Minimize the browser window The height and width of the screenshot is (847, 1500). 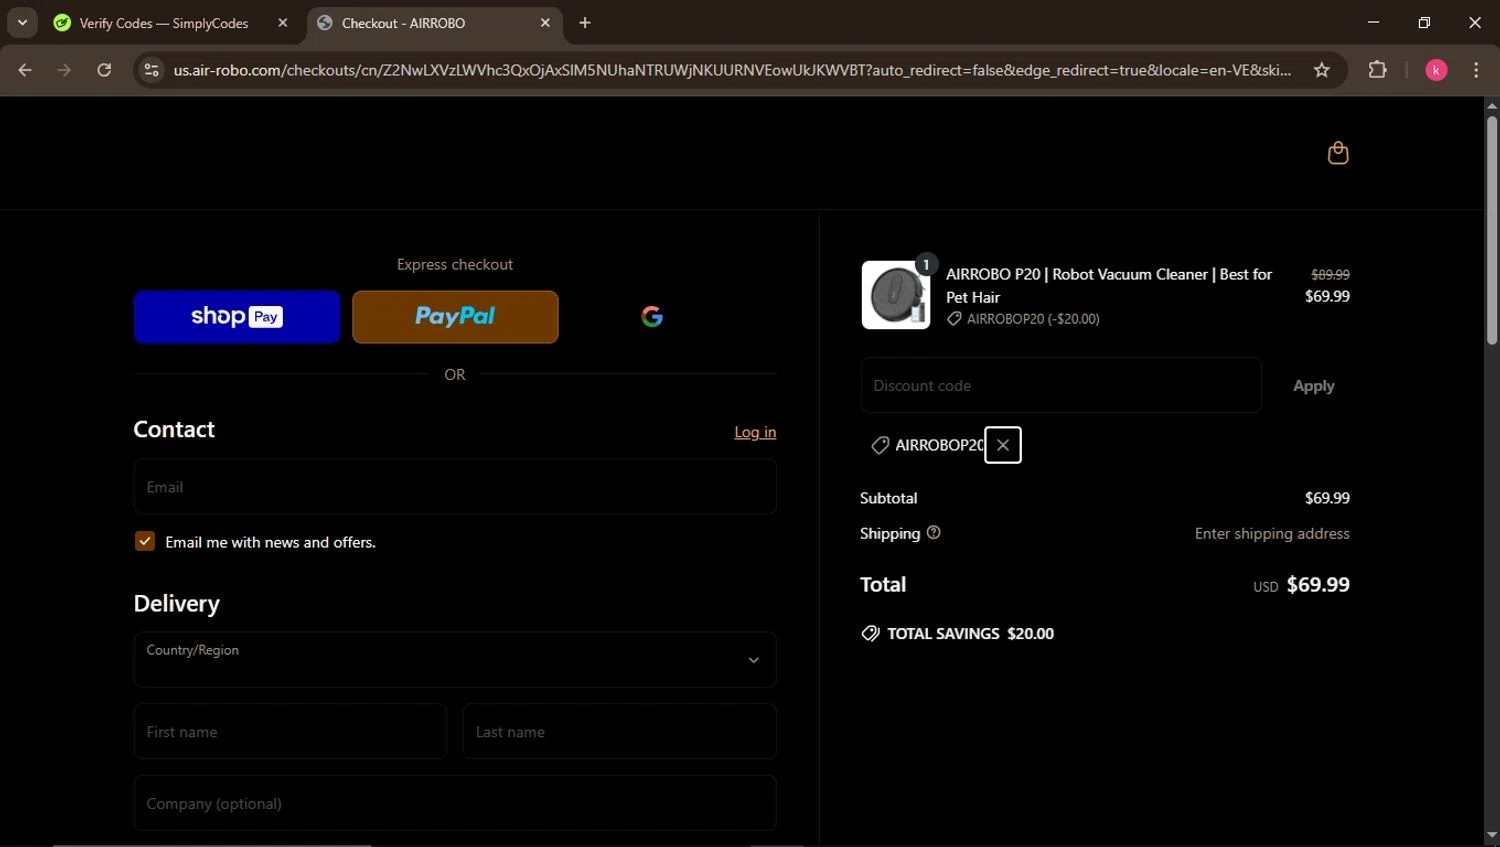pyautogui.click(x=1373, y=22)
